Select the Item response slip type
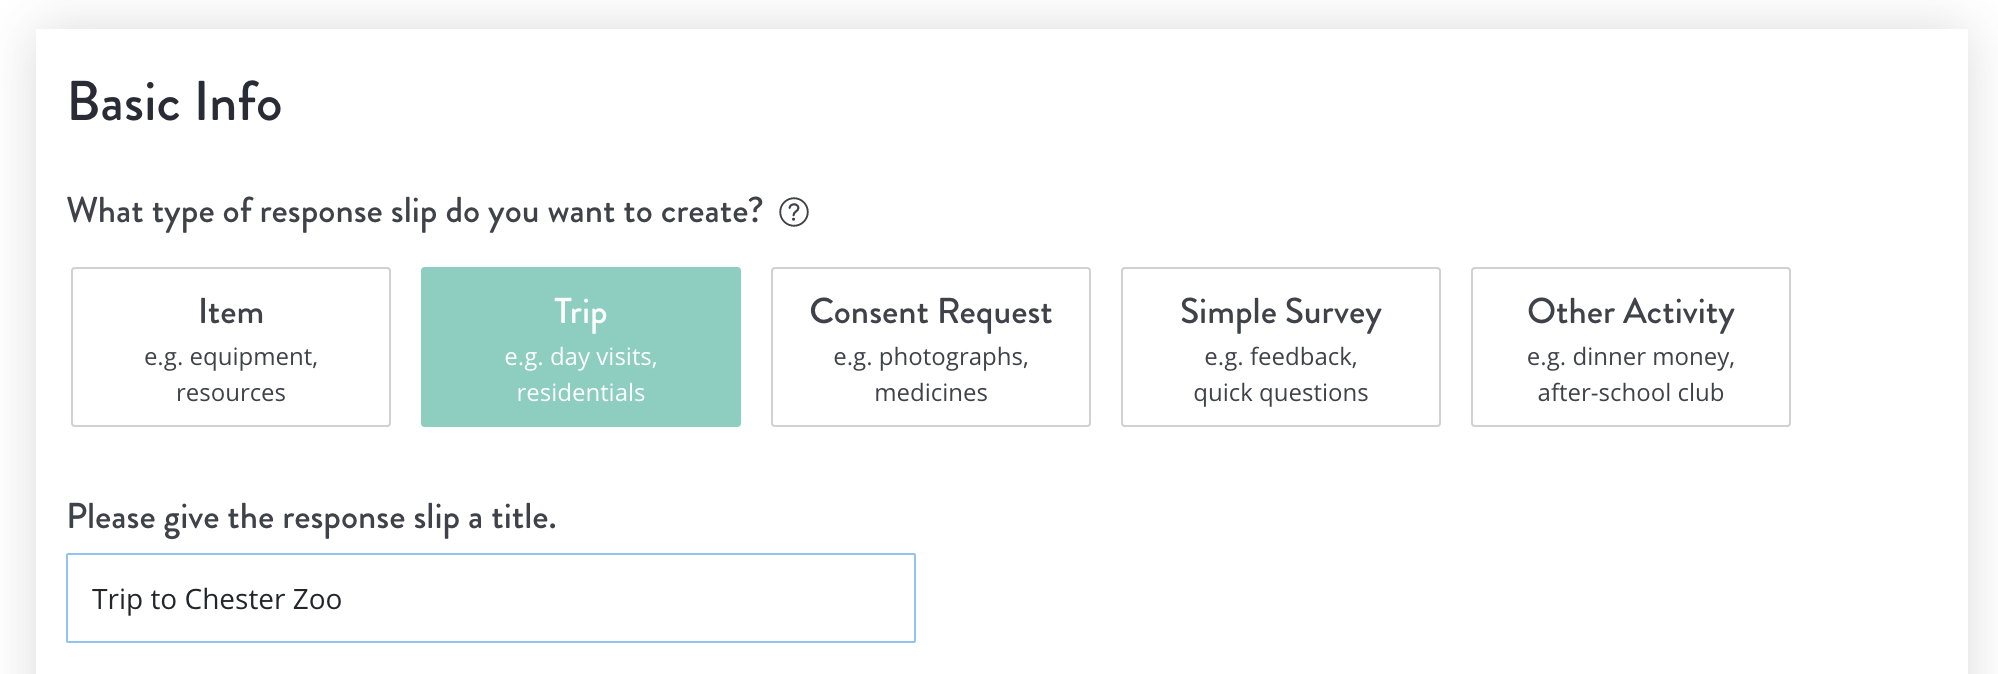The width and height of the screenshot is (1998, 674). (231, 347)
